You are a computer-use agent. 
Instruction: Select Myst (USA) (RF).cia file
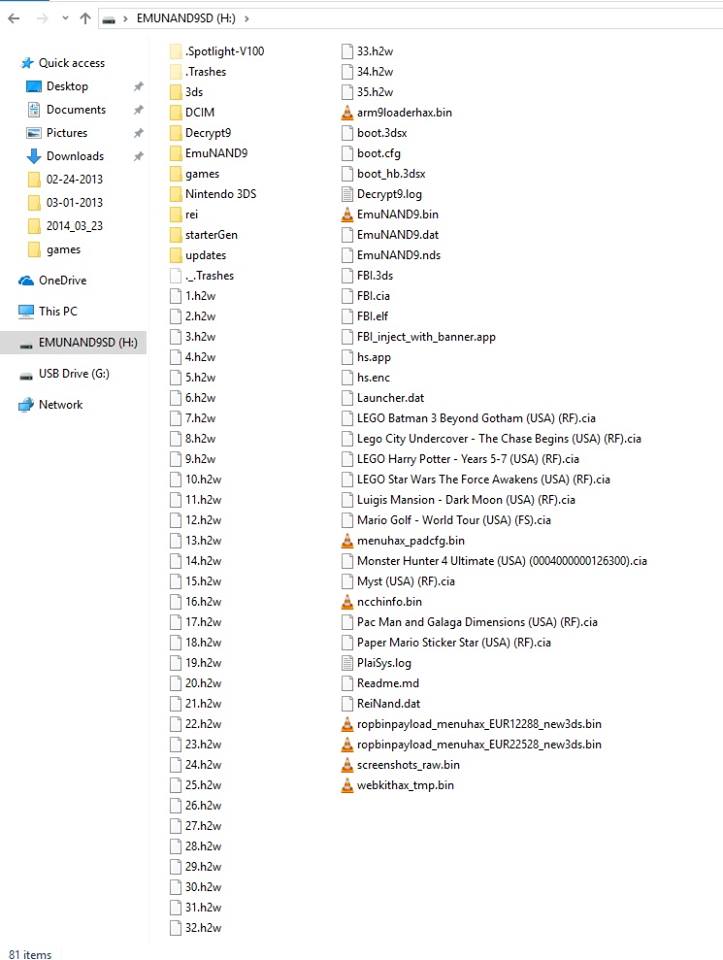pos(405,581)
